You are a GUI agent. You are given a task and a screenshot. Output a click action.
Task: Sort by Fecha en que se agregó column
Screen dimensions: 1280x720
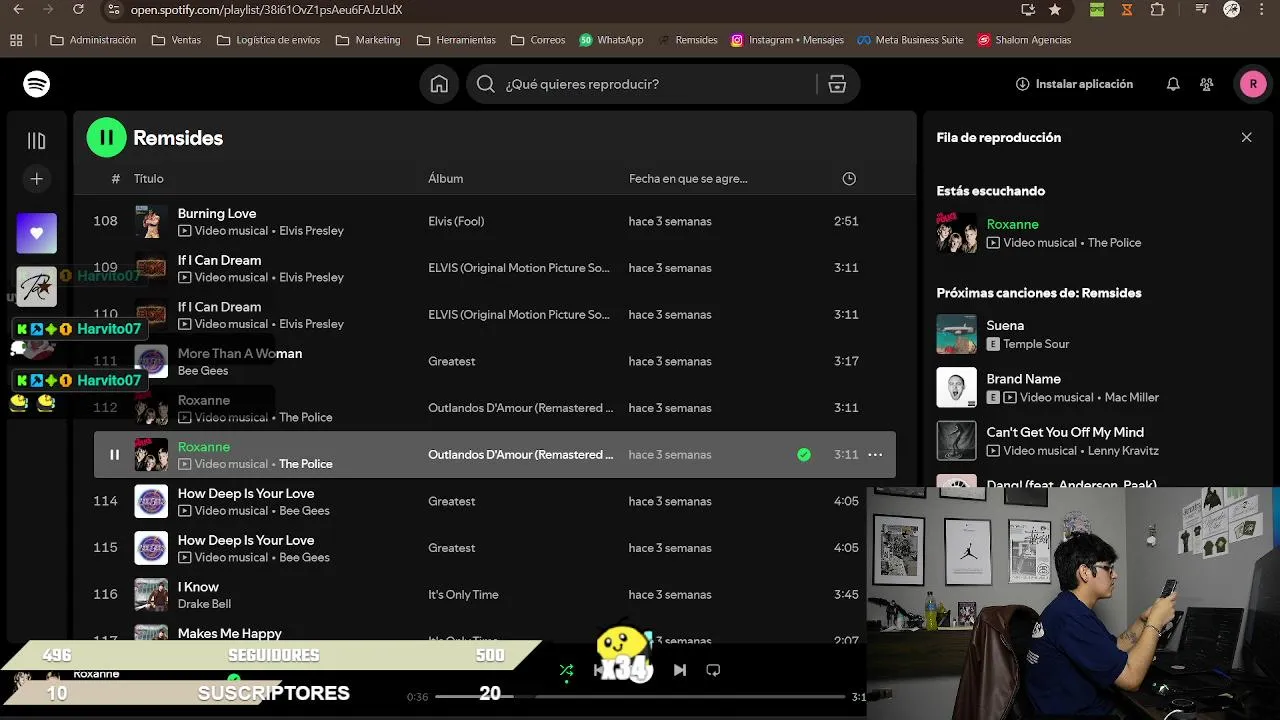tap(688, 179)
